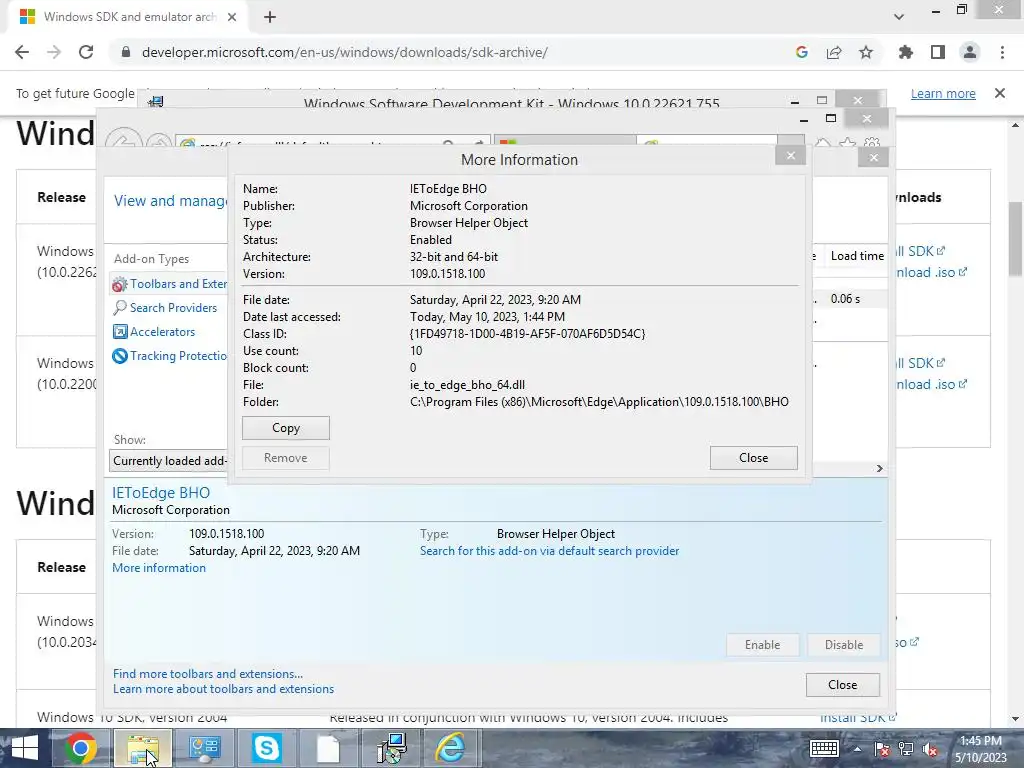Click the folder path value in More Information
The height and width of the screenshot is (768, 1024).
pos(599,402)
